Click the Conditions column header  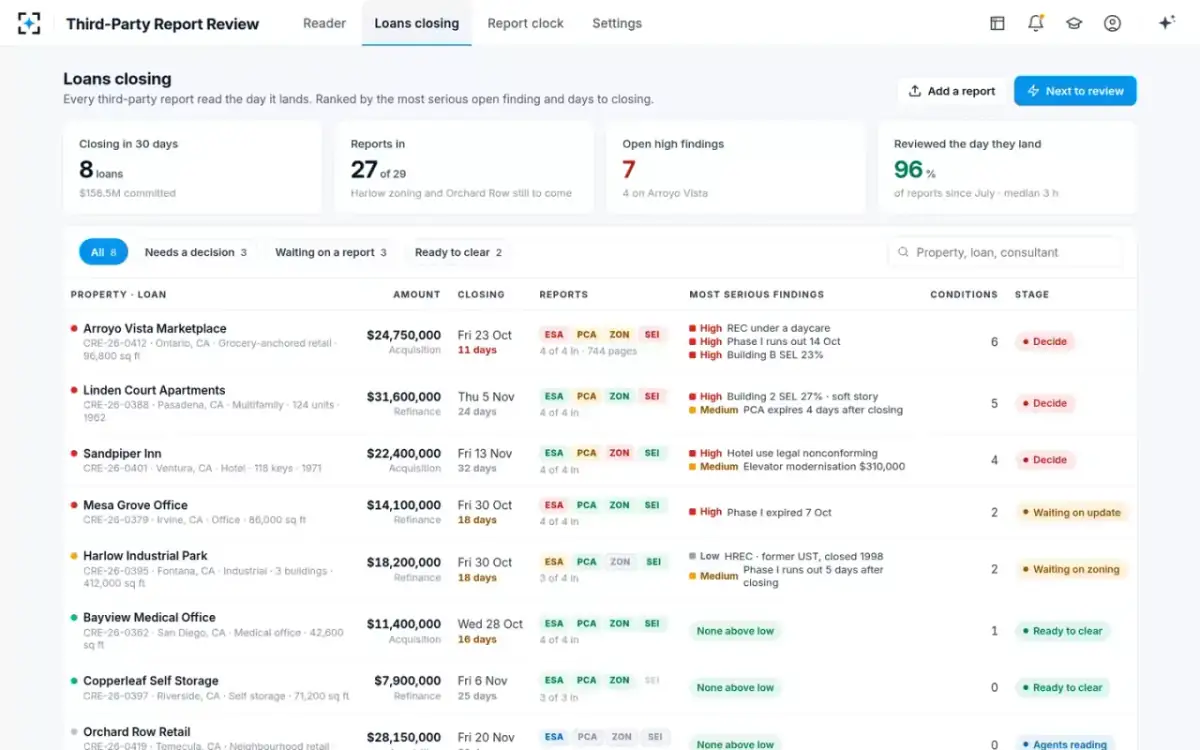964,295
